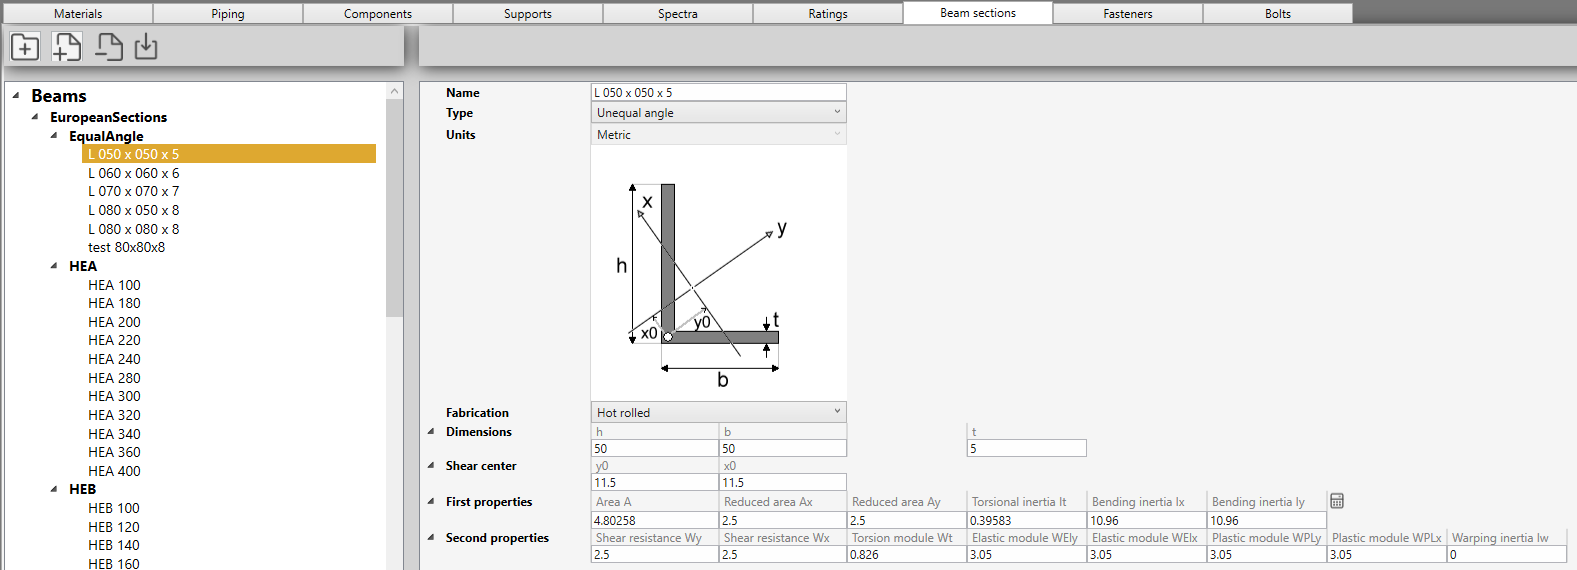The image size is (1577, 570).
Task: Collapse the First properties section
Action: pyautogui.click(x=431, y=502)
